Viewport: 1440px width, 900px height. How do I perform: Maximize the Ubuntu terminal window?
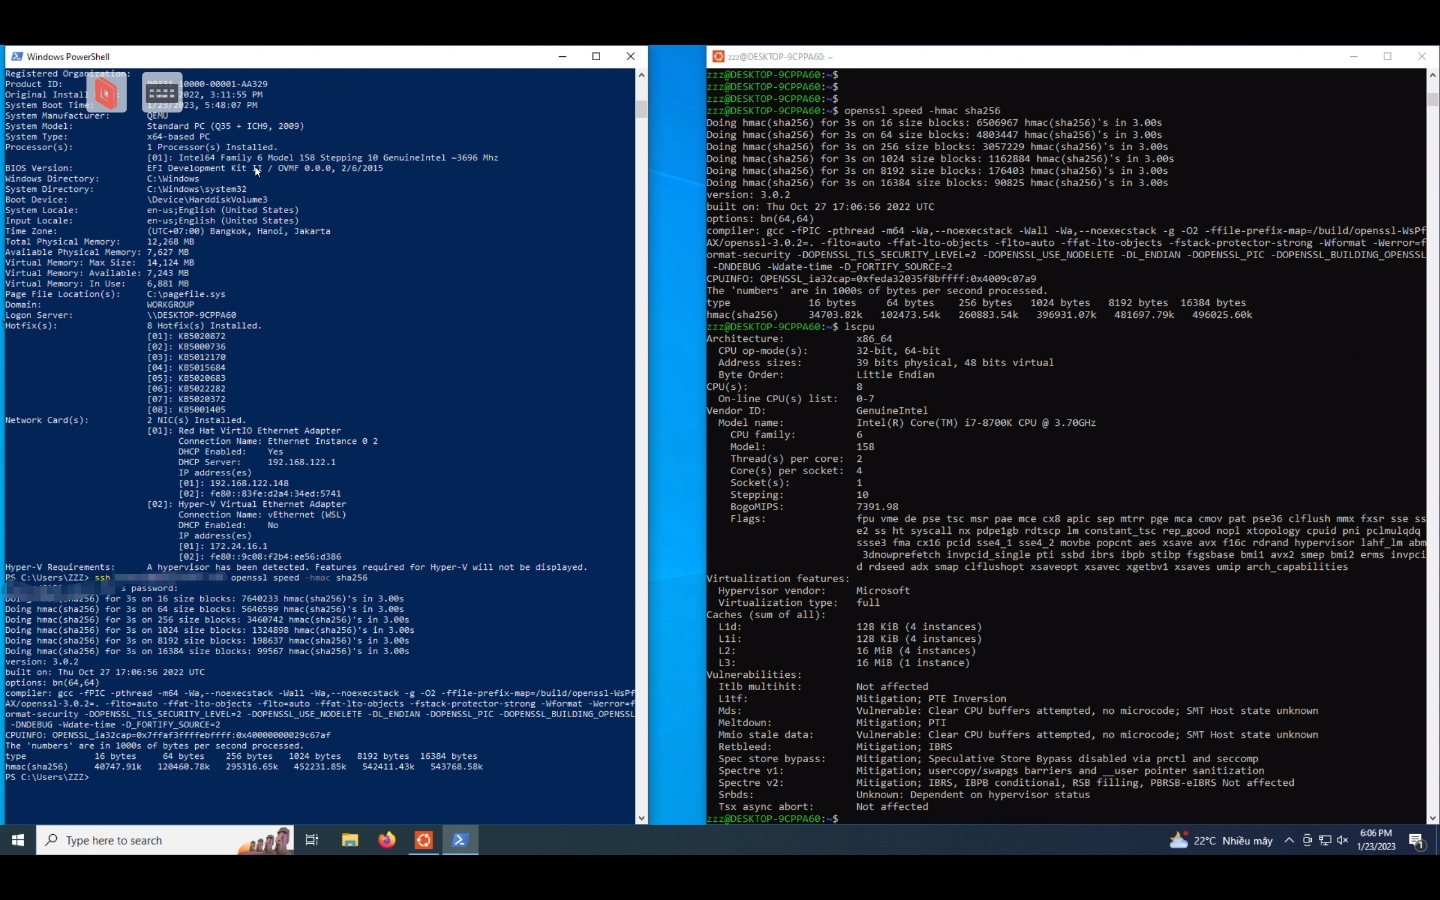tap(1388, 57)
